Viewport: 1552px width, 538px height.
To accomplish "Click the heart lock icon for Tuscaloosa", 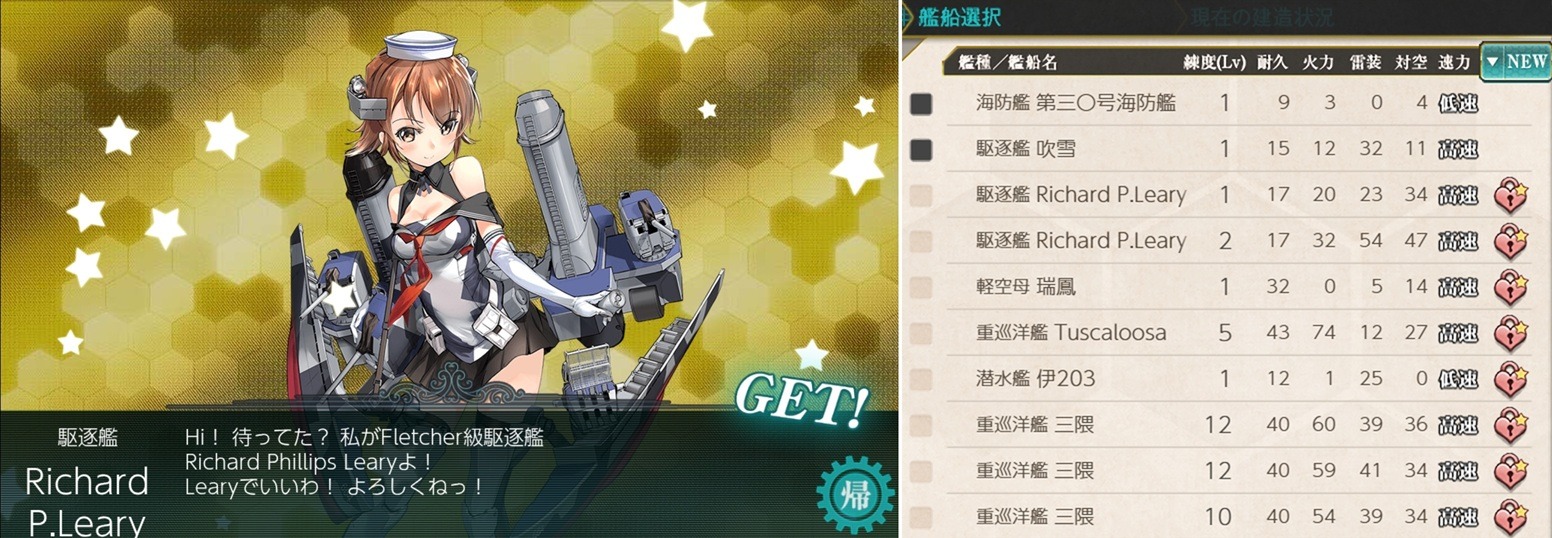I will 1511,333.
